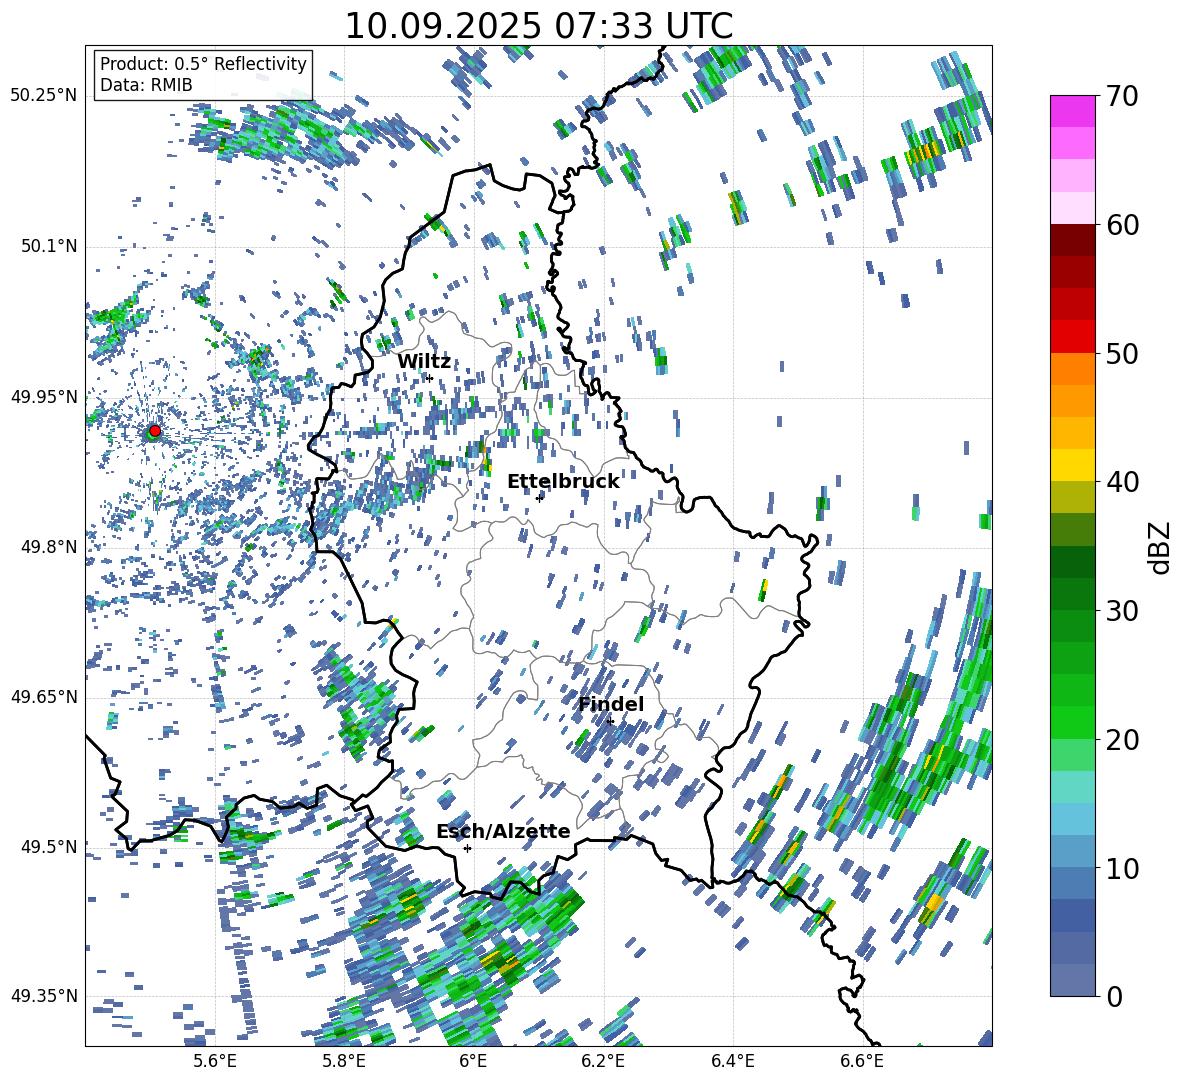Click the 40 value on colorbar
1184x1081 pixels.
coord(1121,482)
